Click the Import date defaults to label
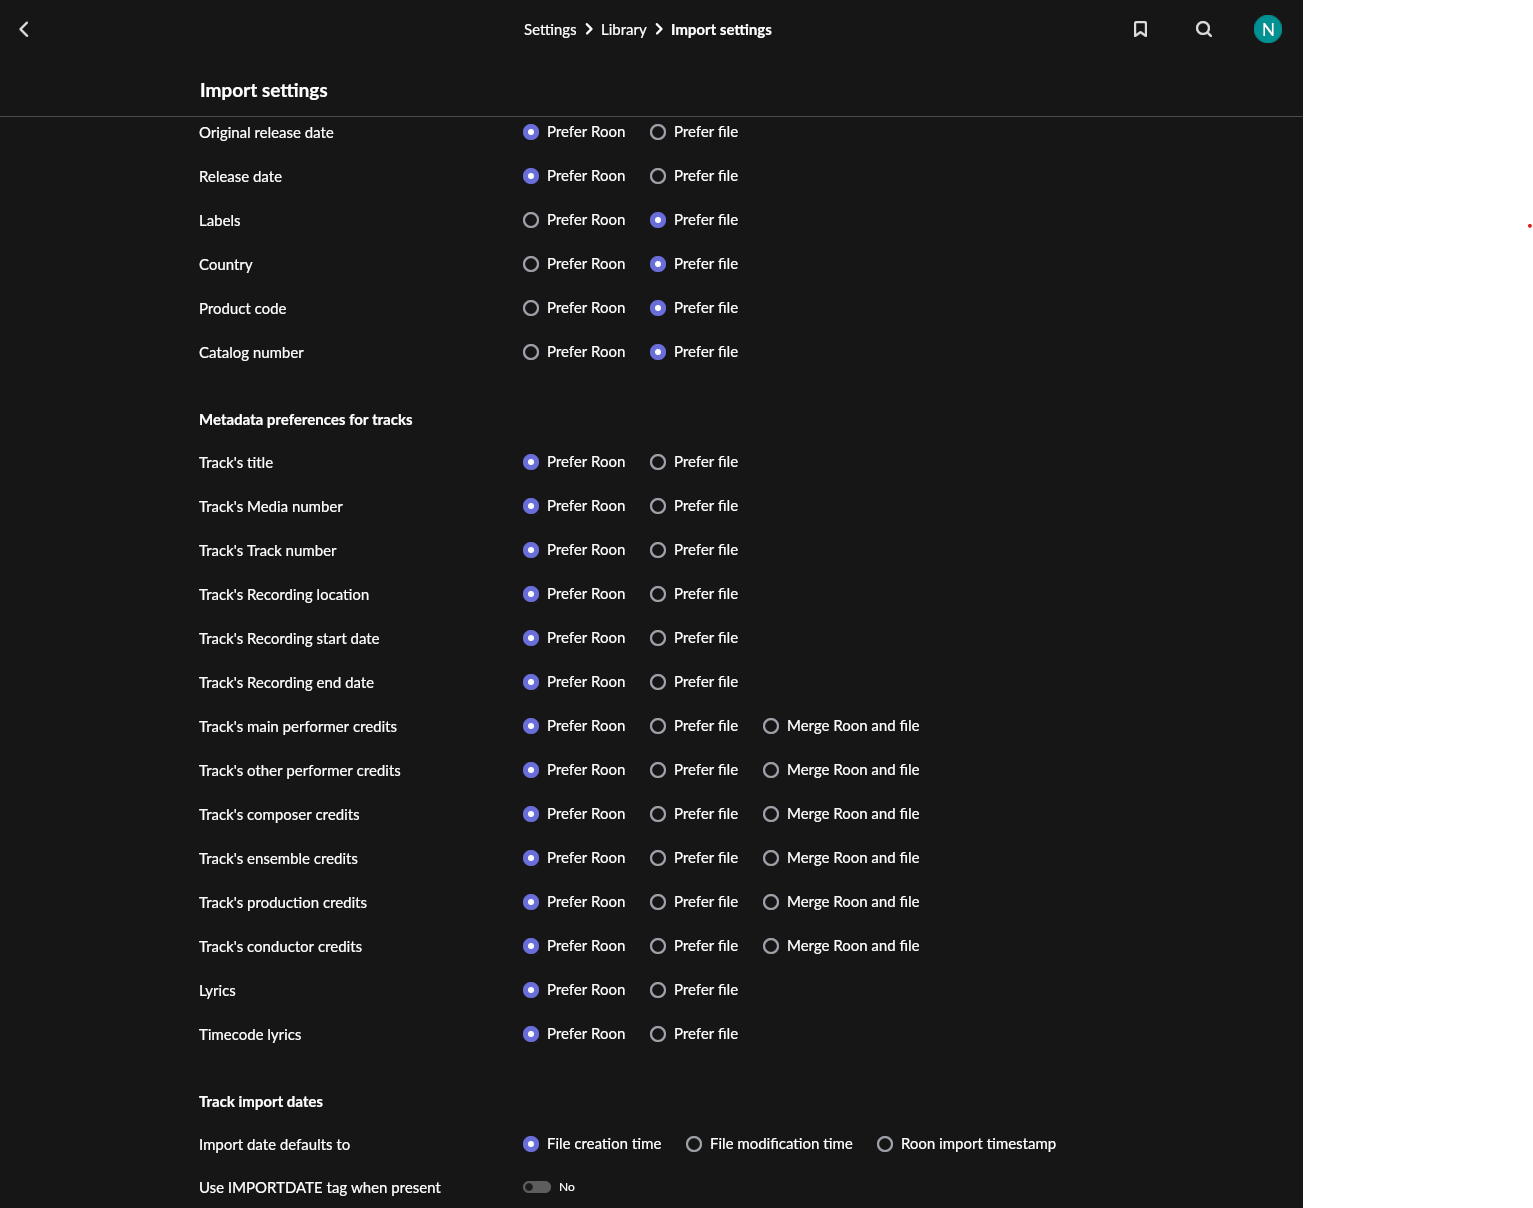Image resolution: width=1533 pixels, height=1208 pixels. (x=274, y=1145)
